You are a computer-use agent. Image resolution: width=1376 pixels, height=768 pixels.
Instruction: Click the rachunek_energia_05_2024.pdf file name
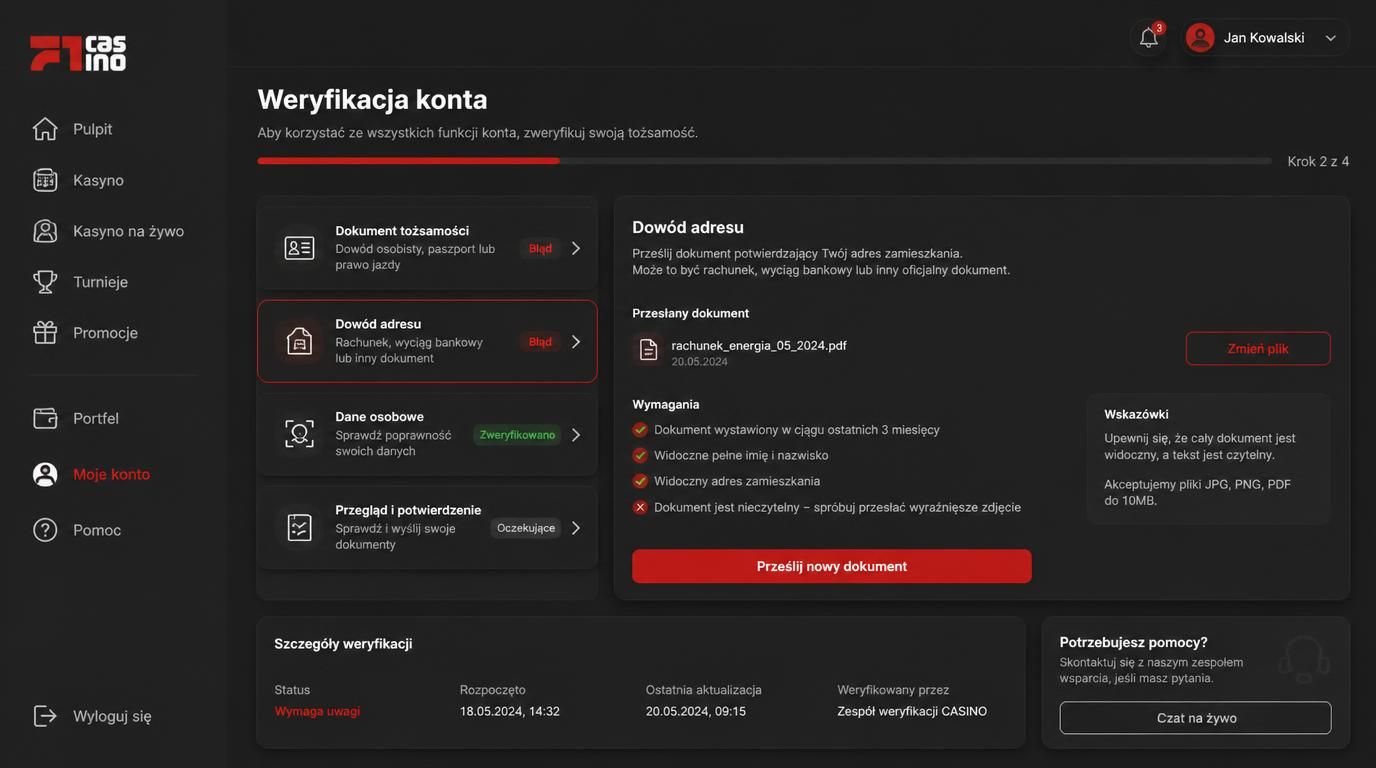759,345
